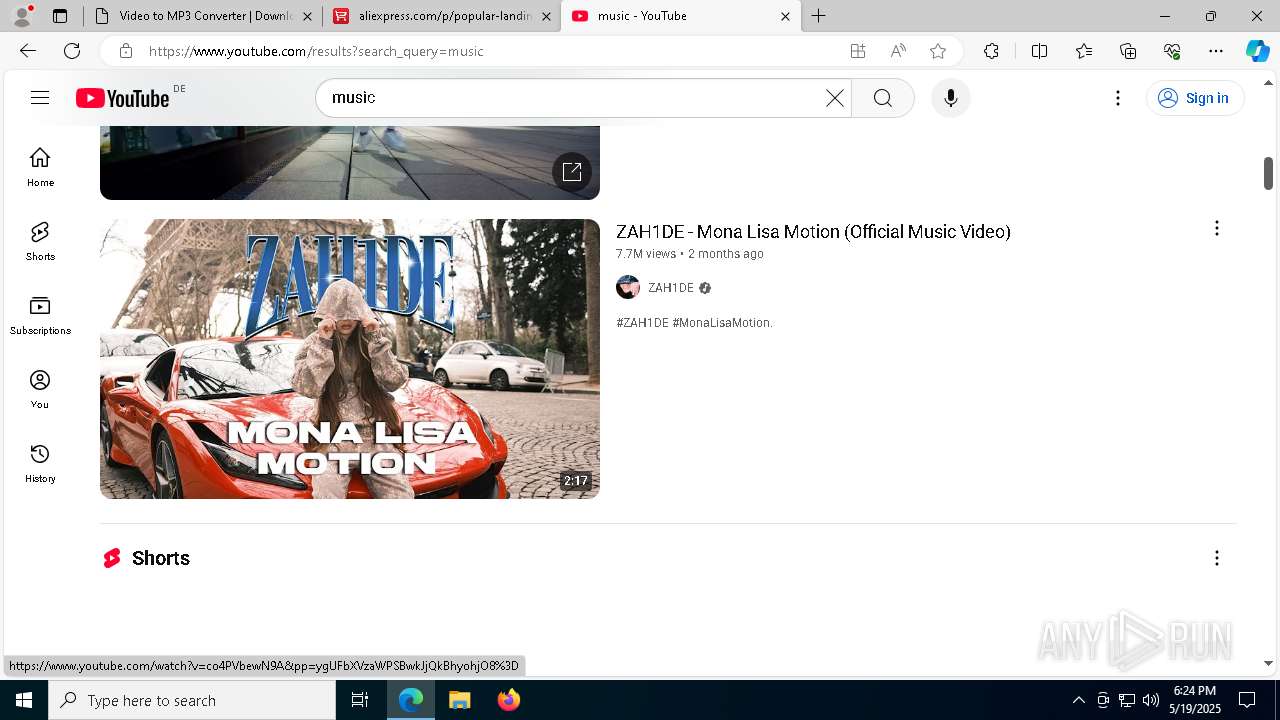Toggle split screen view
The image size is (1280, 720).
1039,51
